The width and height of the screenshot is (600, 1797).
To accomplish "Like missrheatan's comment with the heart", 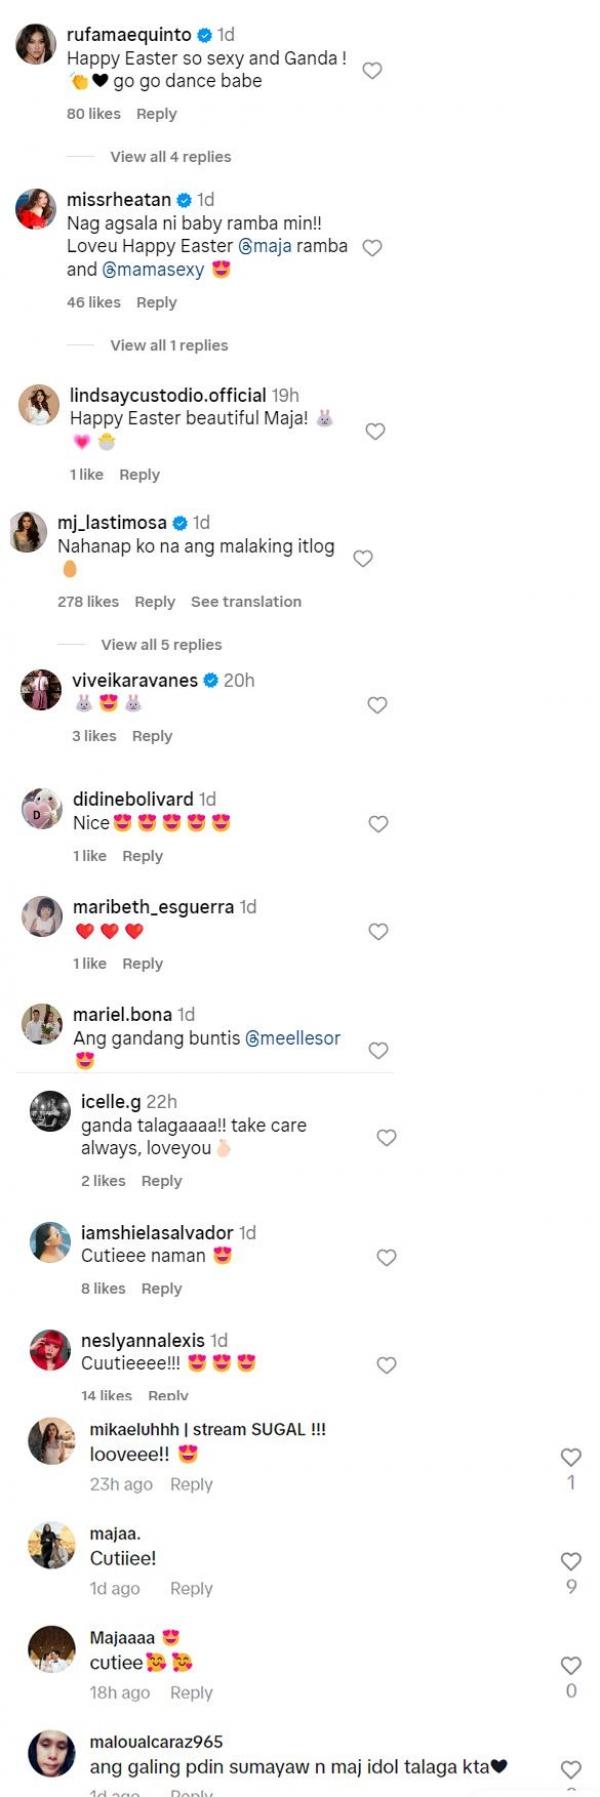I will [x=372, y=248].
